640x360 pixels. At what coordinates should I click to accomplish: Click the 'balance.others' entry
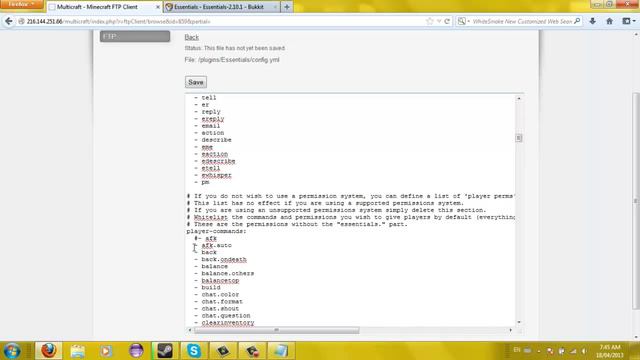pos(228,273)
